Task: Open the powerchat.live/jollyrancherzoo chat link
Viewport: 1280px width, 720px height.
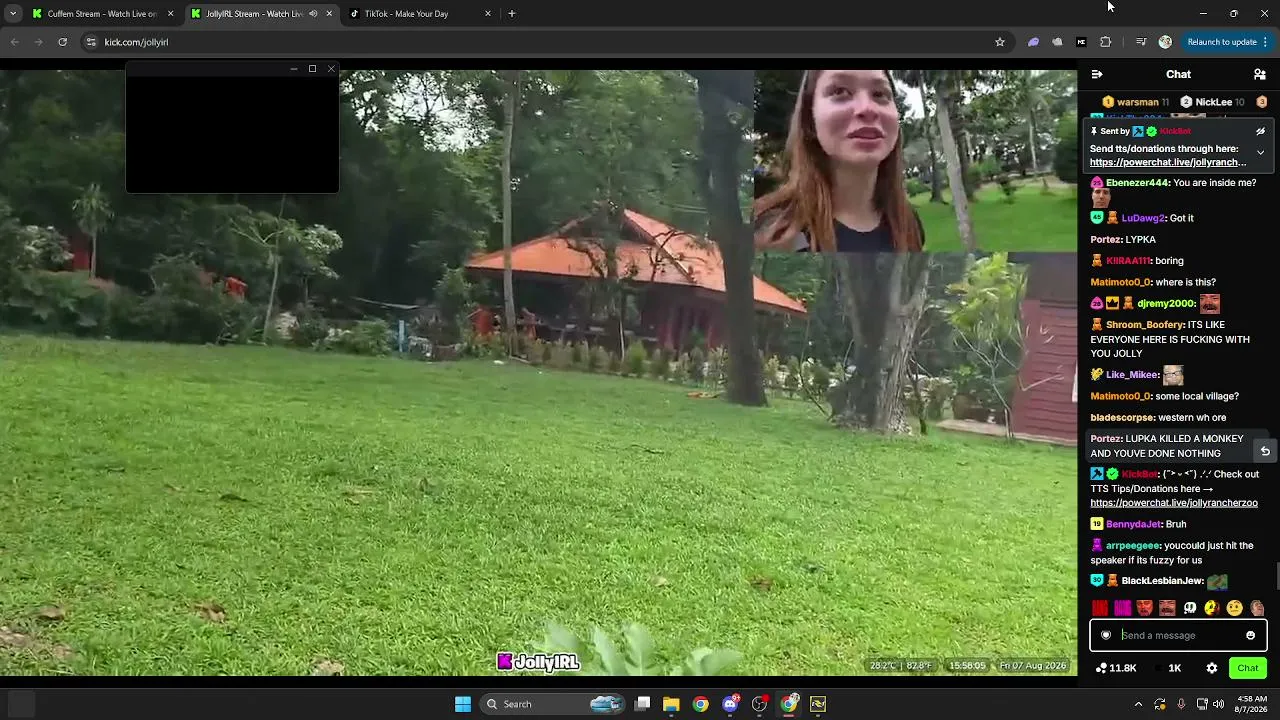Action: (1173, 503)
